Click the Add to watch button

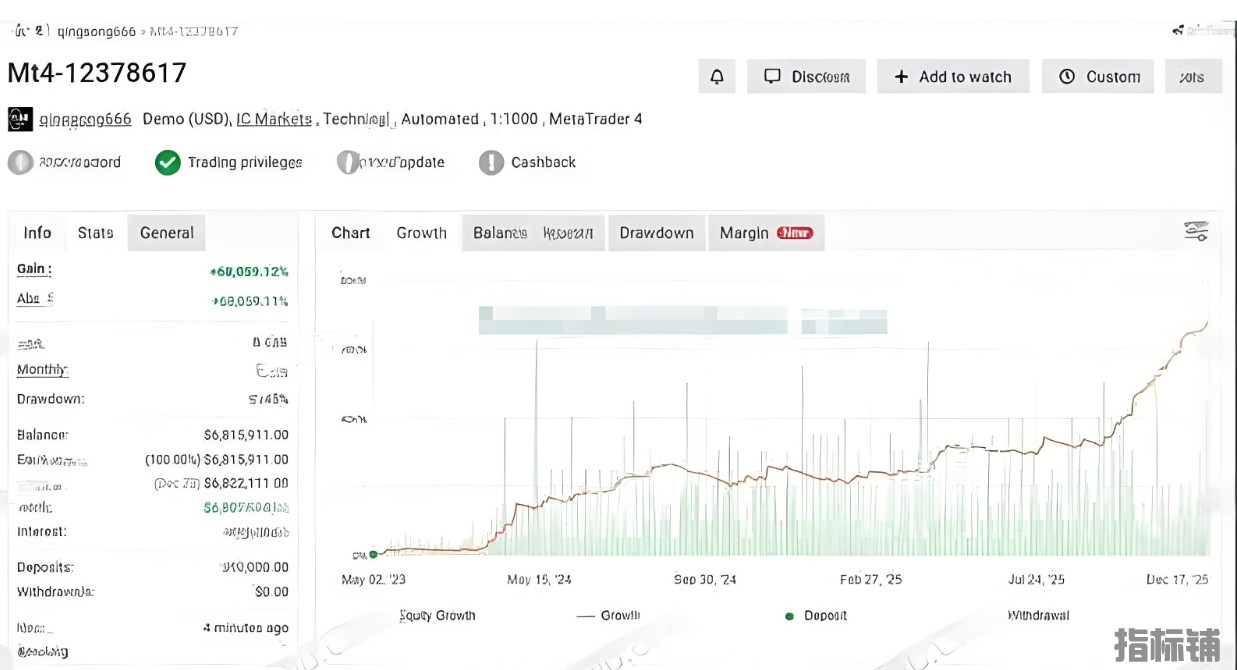[953, 77]
